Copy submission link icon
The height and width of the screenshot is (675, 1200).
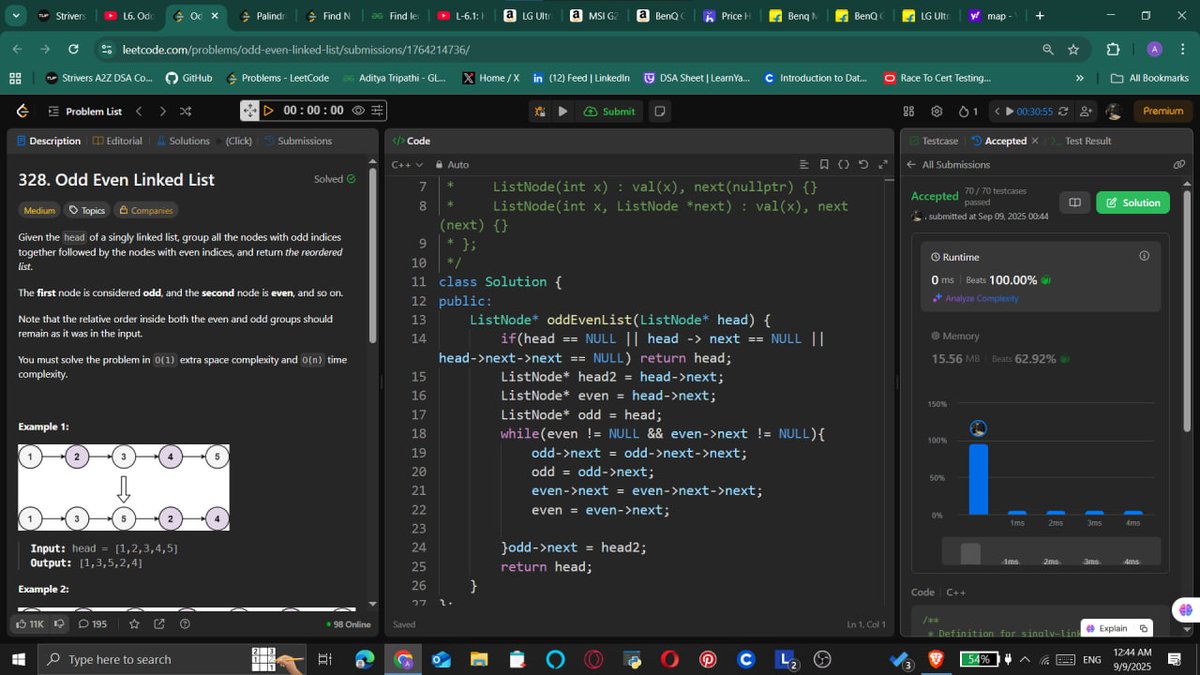(x=1179, y=164)
